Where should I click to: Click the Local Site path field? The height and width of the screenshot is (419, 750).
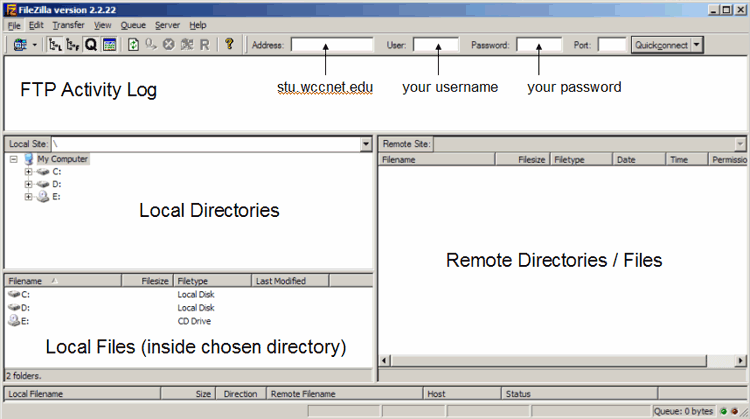point(206,144)
